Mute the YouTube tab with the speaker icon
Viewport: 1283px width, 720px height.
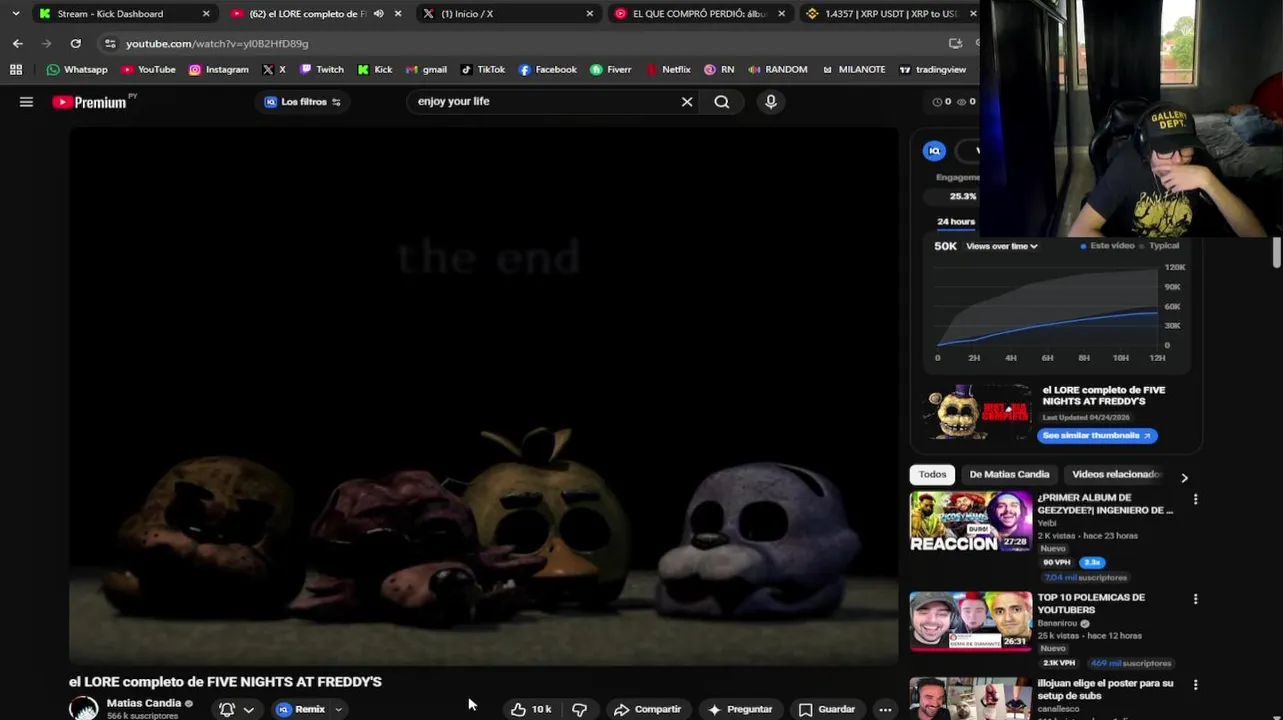378,14
